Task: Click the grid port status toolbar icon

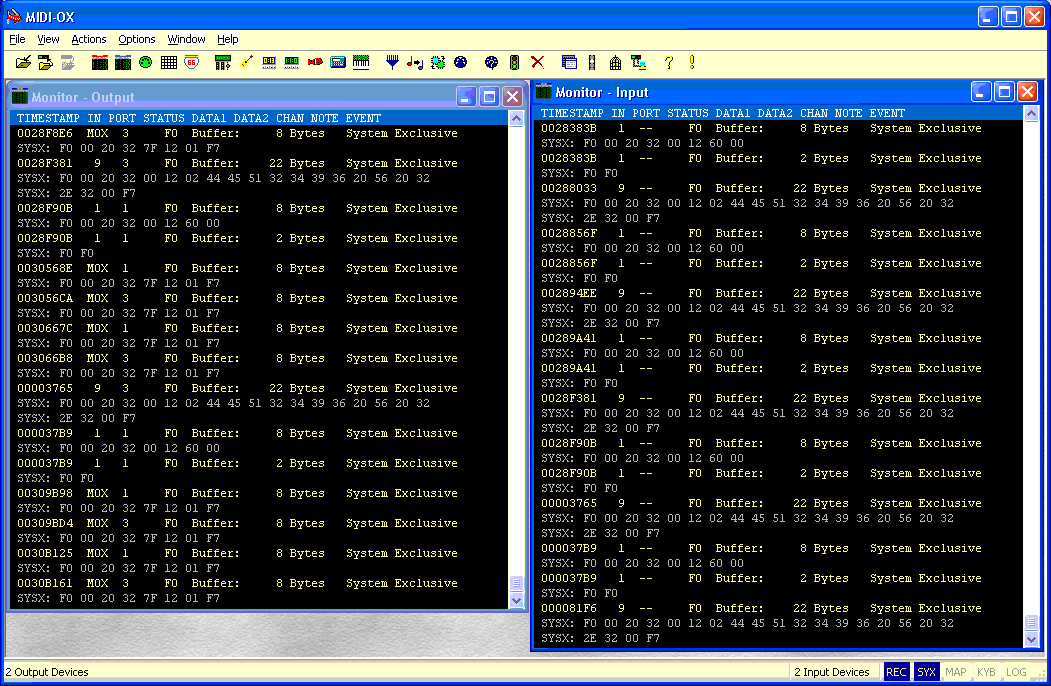Action: (169, 63)
